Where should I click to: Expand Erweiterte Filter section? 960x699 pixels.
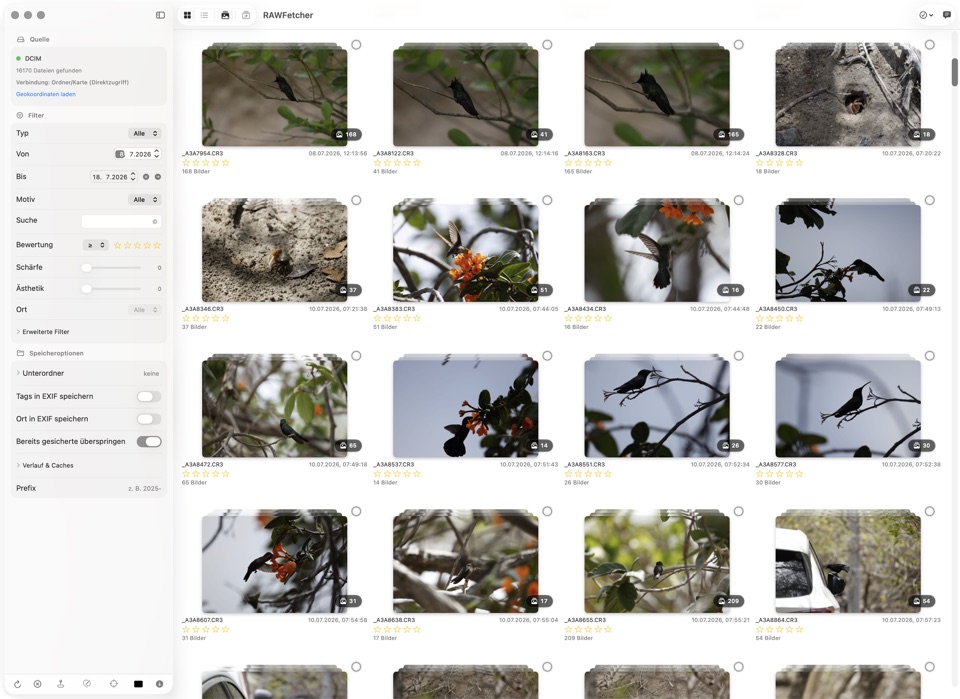pyautogui.click(x=43, y=332)
